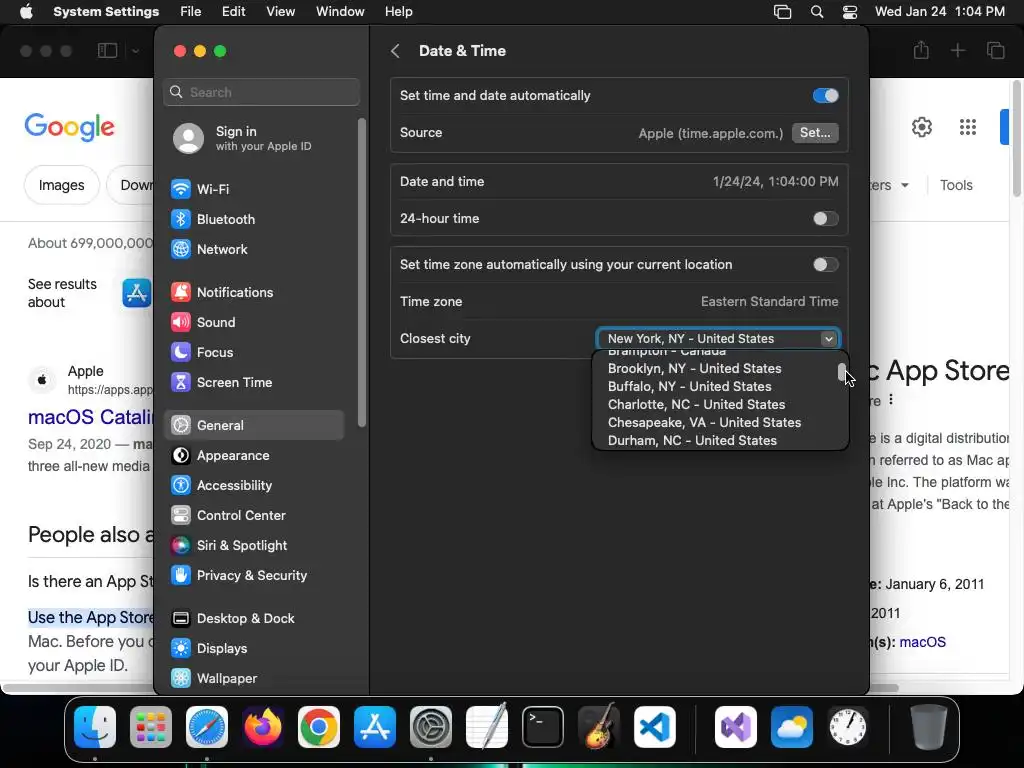
Task: Enable 24-hour time switch
Action: click(x=825, y=219)
